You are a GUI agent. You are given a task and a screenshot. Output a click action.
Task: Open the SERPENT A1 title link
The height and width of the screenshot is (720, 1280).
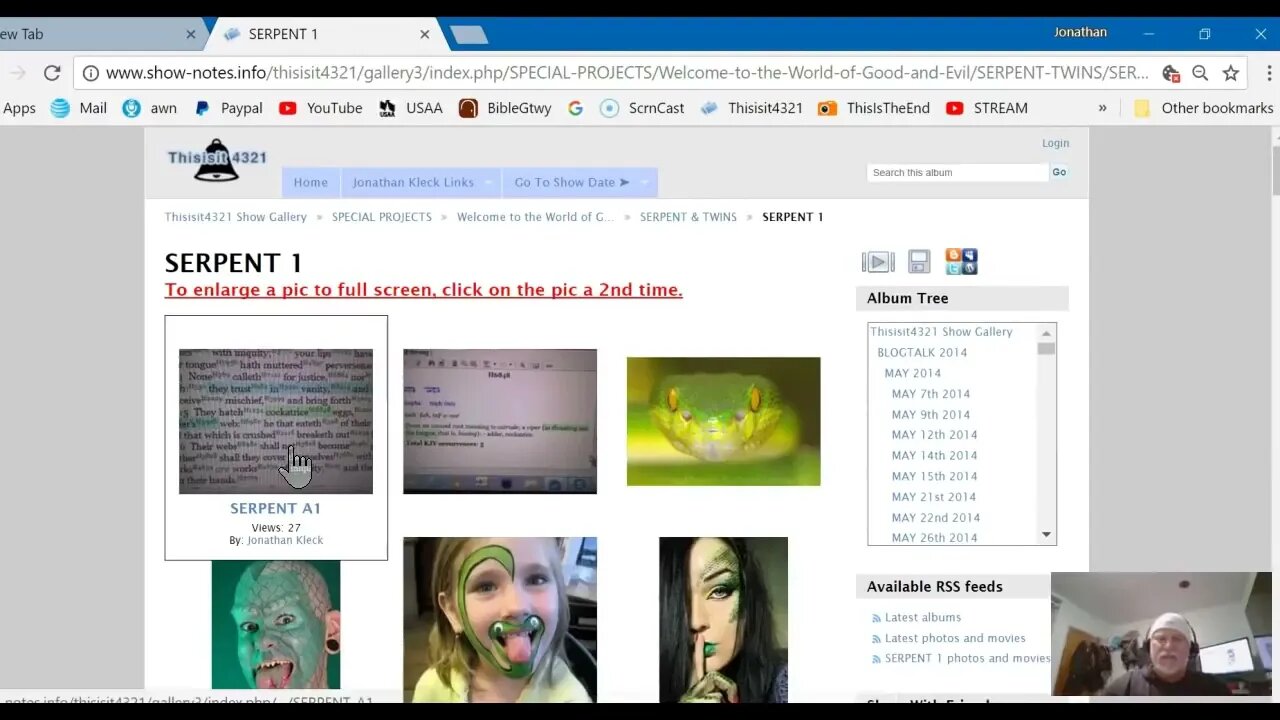pyautogui.click(x=275, y=508)
